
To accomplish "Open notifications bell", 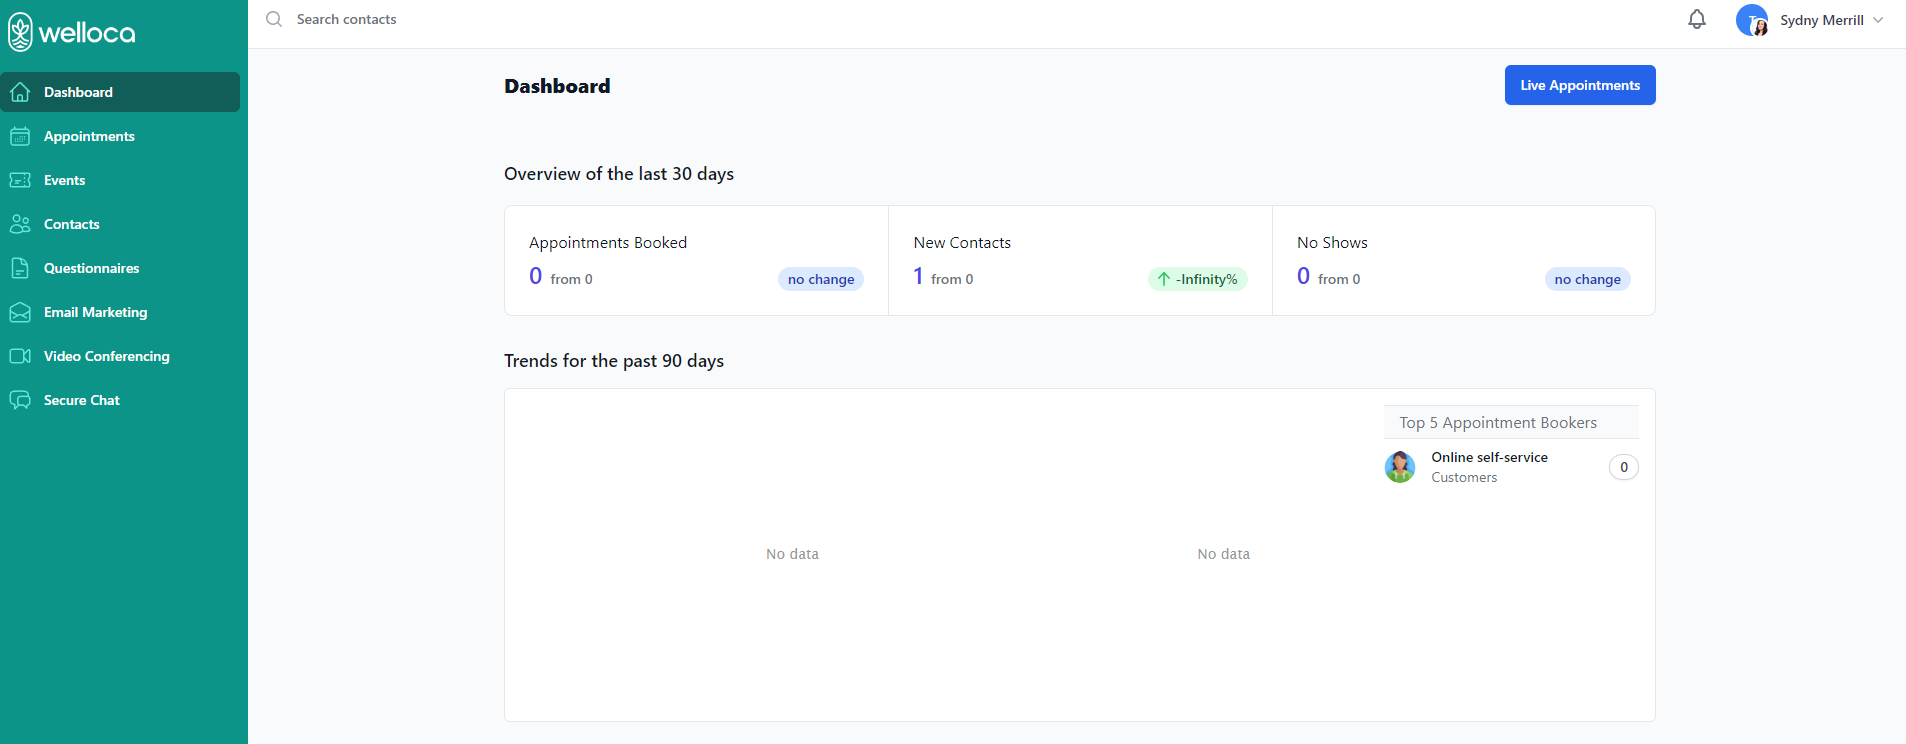I will (x=1697, y=20).
